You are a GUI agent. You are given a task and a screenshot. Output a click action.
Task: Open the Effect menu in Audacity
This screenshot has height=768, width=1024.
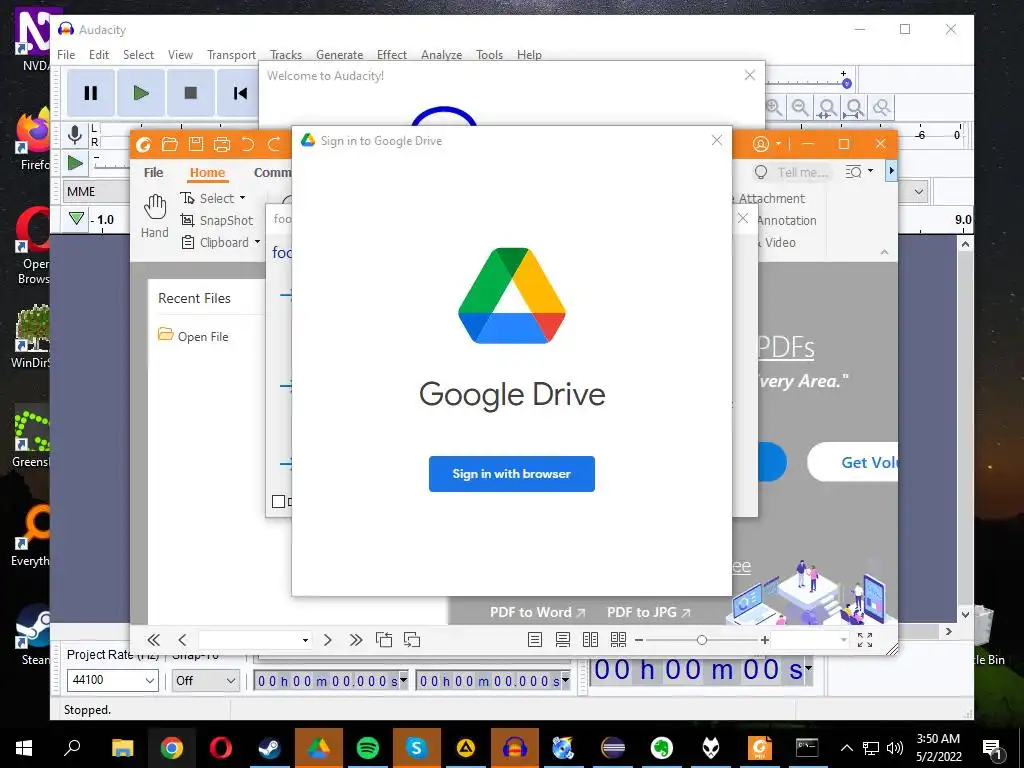392,55
